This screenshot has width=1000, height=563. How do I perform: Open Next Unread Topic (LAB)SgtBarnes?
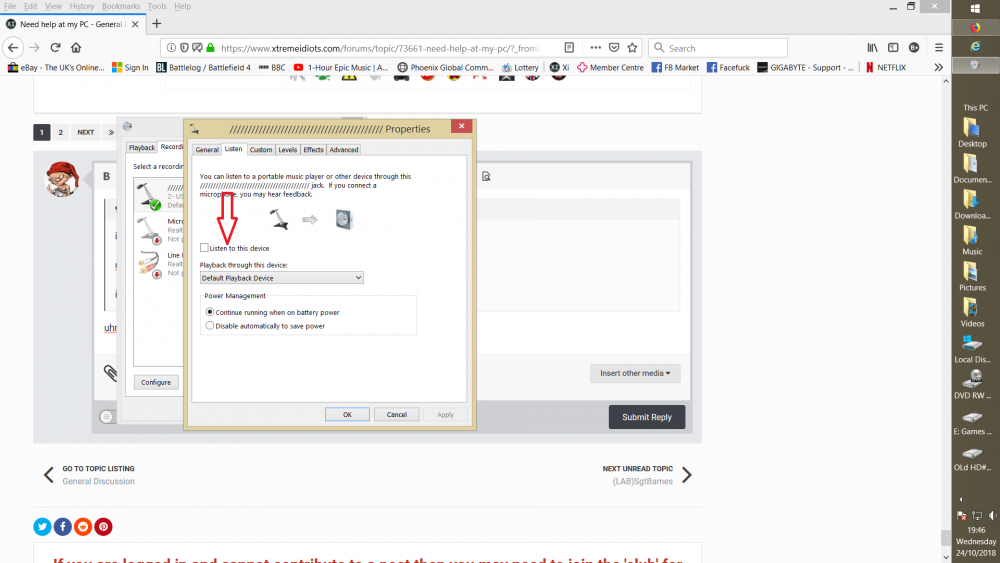647,475
